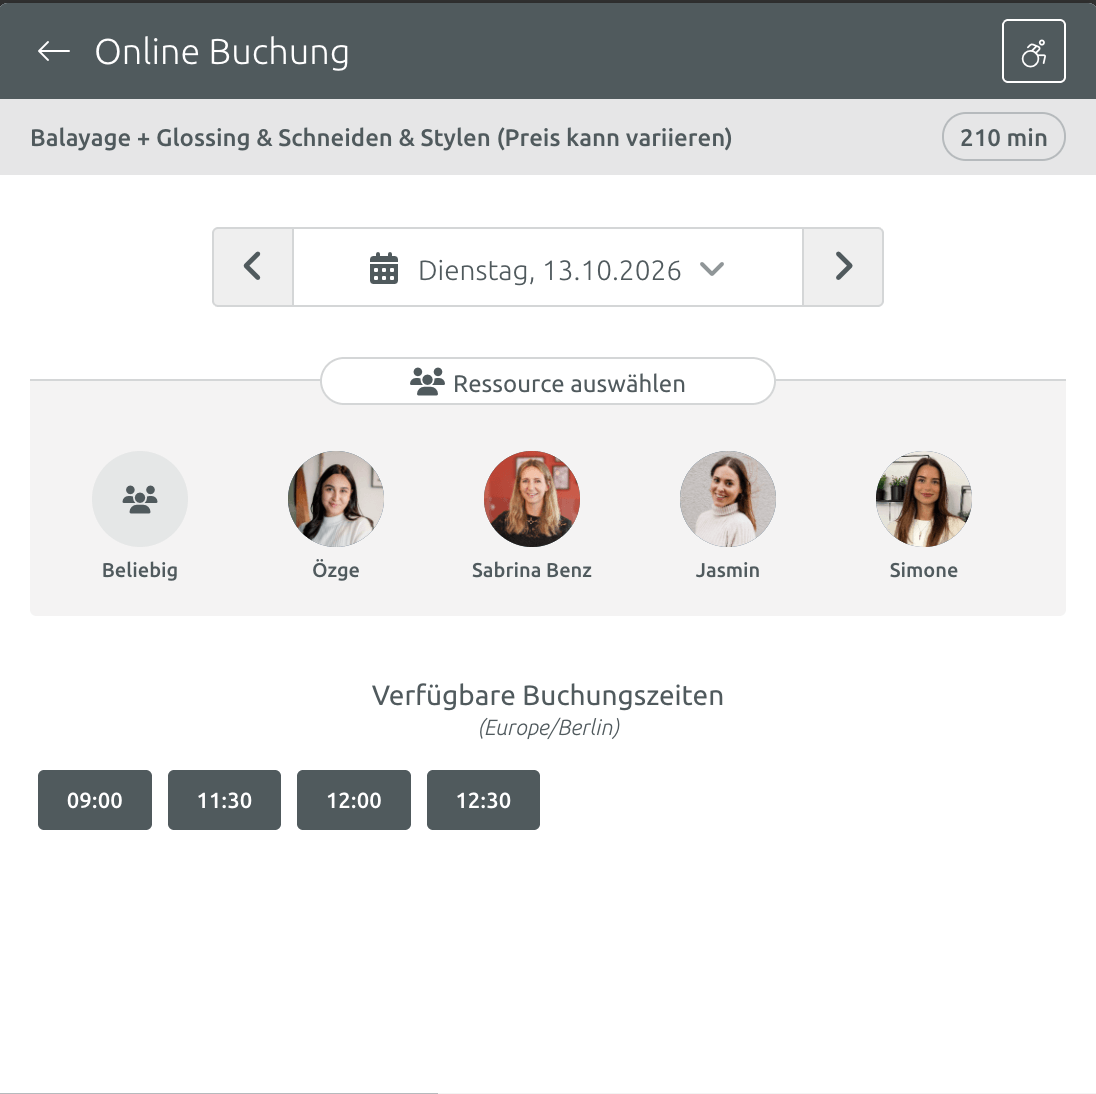
Task: Click group icon in Ressource auswählen
Action: point(427,382)
